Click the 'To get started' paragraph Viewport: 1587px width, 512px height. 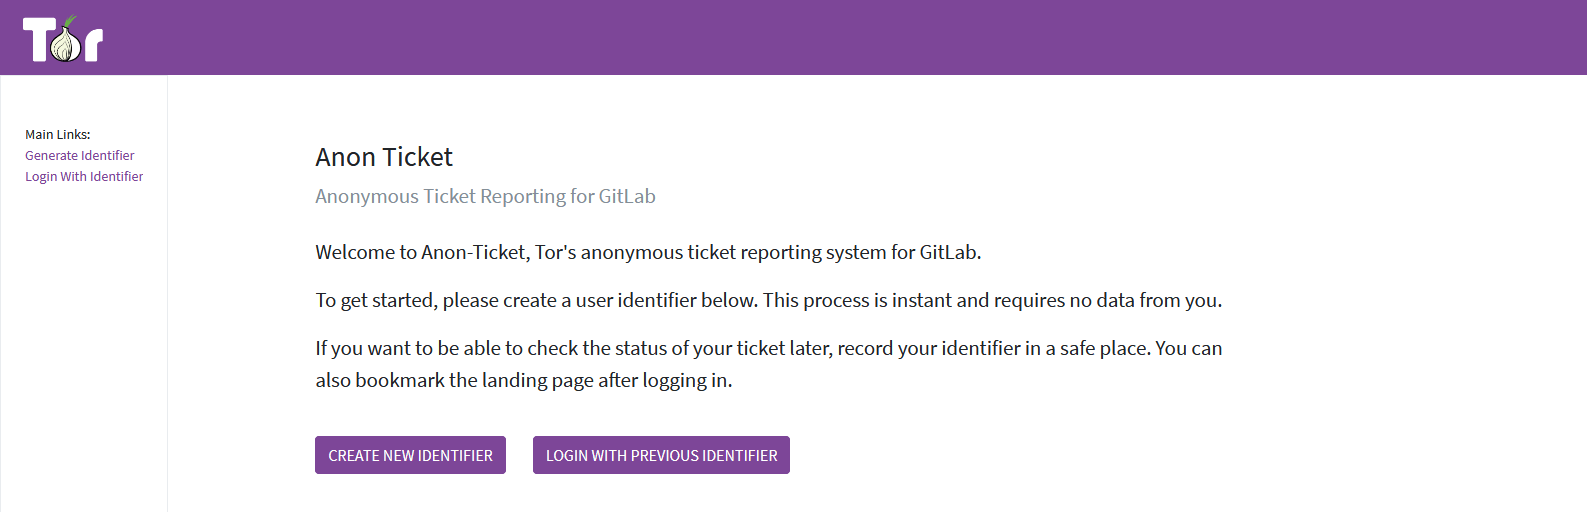(x=768, y=300)
